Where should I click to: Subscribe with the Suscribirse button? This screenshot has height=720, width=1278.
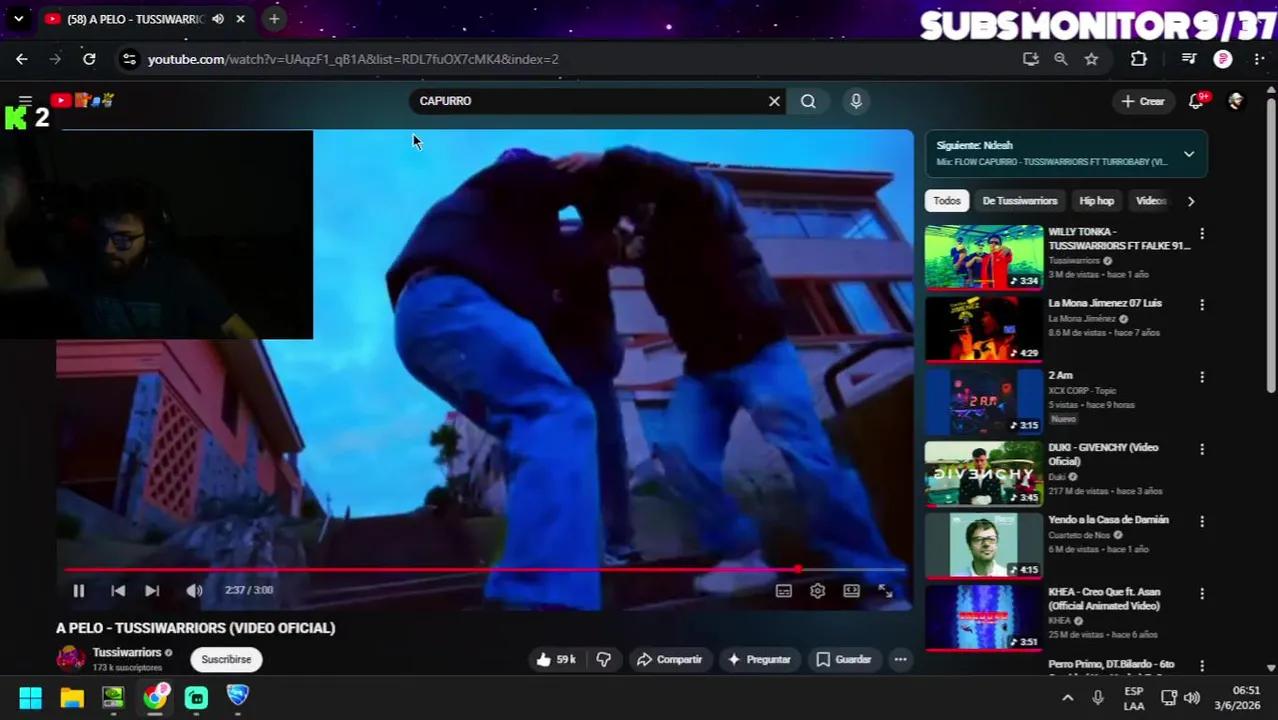226,659
